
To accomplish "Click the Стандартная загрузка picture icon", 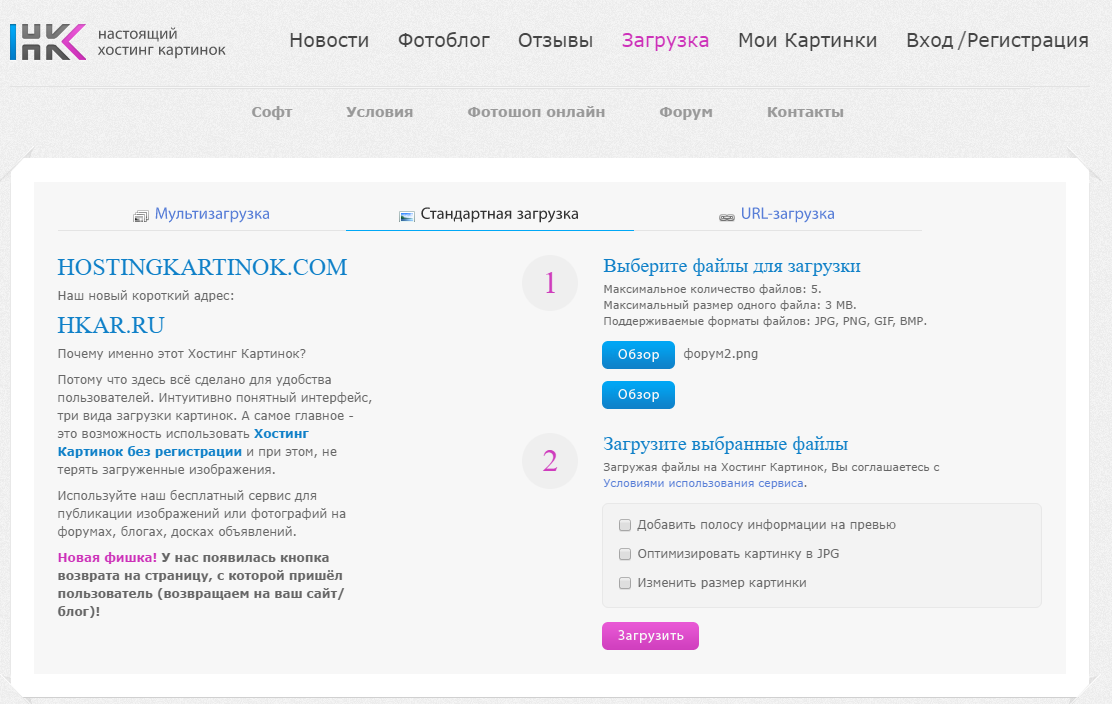I will [406, 216].
